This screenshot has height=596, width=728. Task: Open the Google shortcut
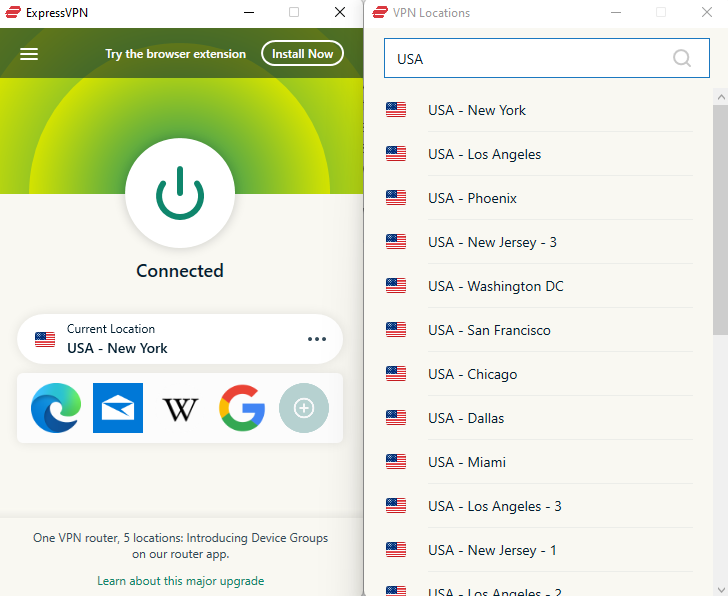click(x=242, y=408)
